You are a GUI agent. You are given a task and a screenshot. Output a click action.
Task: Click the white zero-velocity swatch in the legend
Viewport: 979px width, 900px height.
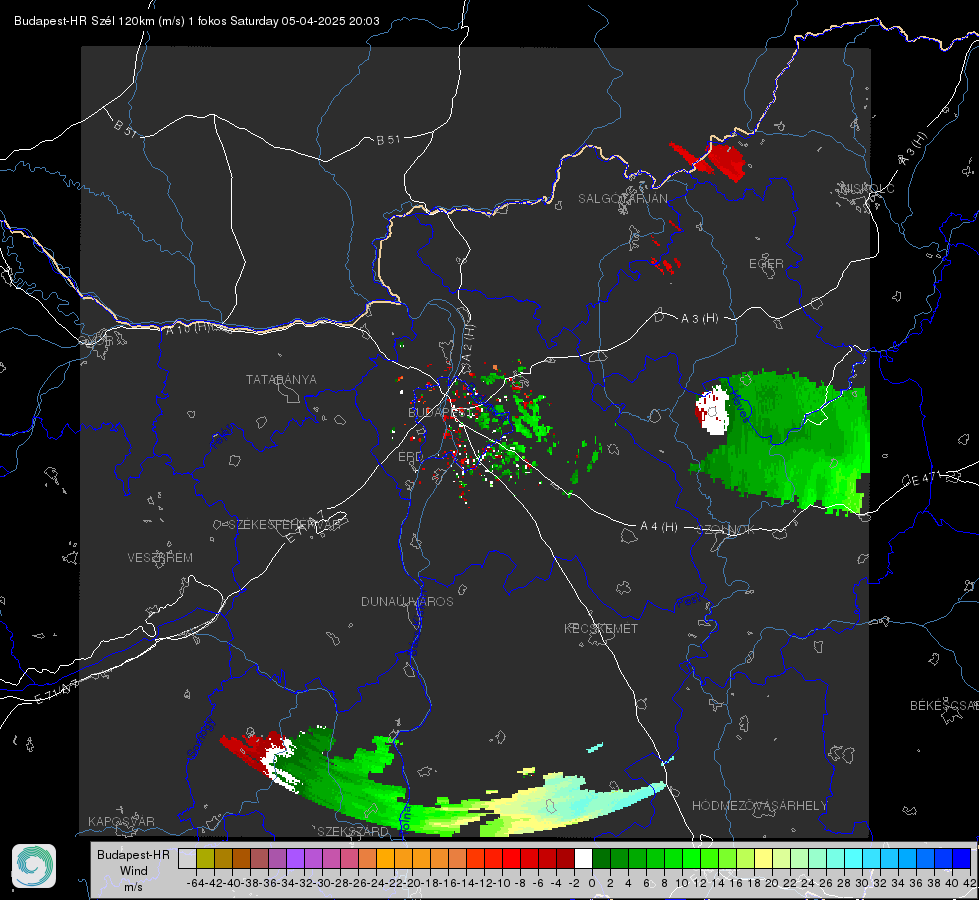[x=583, y=858]
